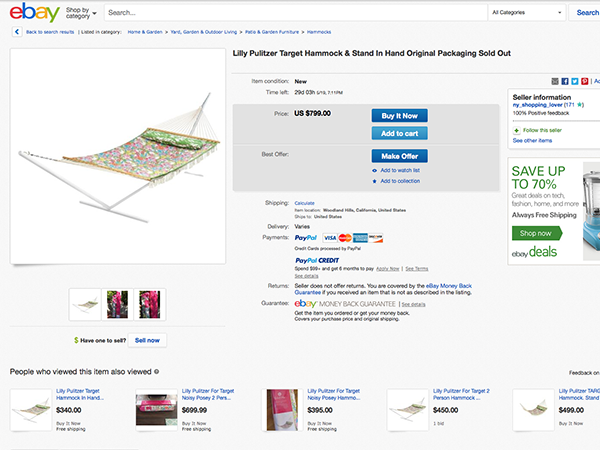The image size is (600, 450).
Task: Add to collection
Action: click(397, 181)
